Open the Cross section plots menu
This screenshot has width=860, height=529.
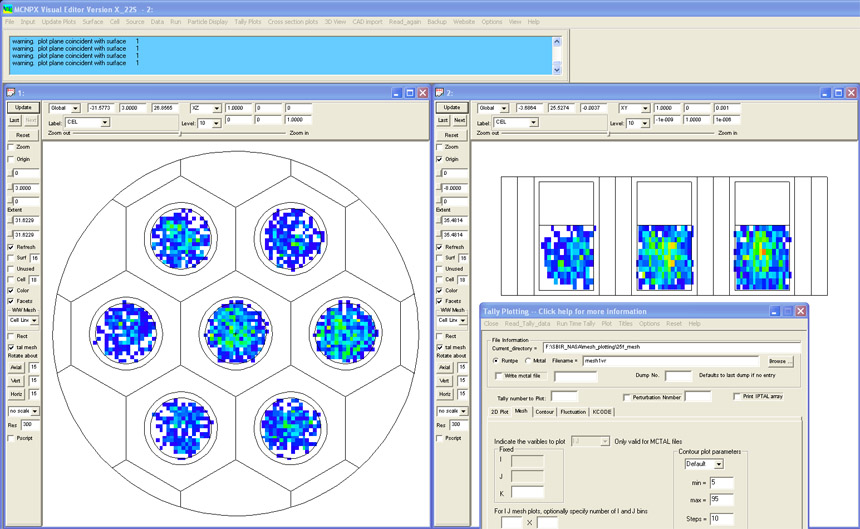click(293, 22)
